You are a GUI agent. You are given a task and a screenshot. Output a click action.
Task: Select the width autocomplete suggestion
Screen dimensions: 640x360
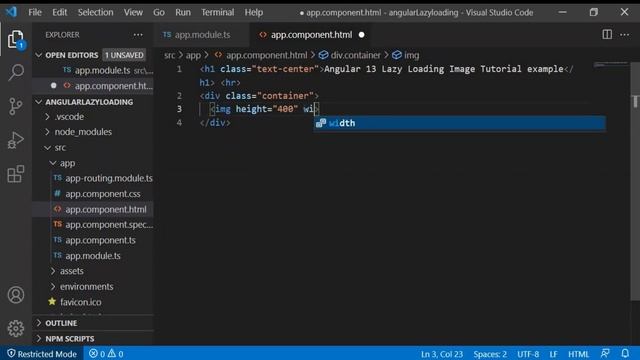460,123
